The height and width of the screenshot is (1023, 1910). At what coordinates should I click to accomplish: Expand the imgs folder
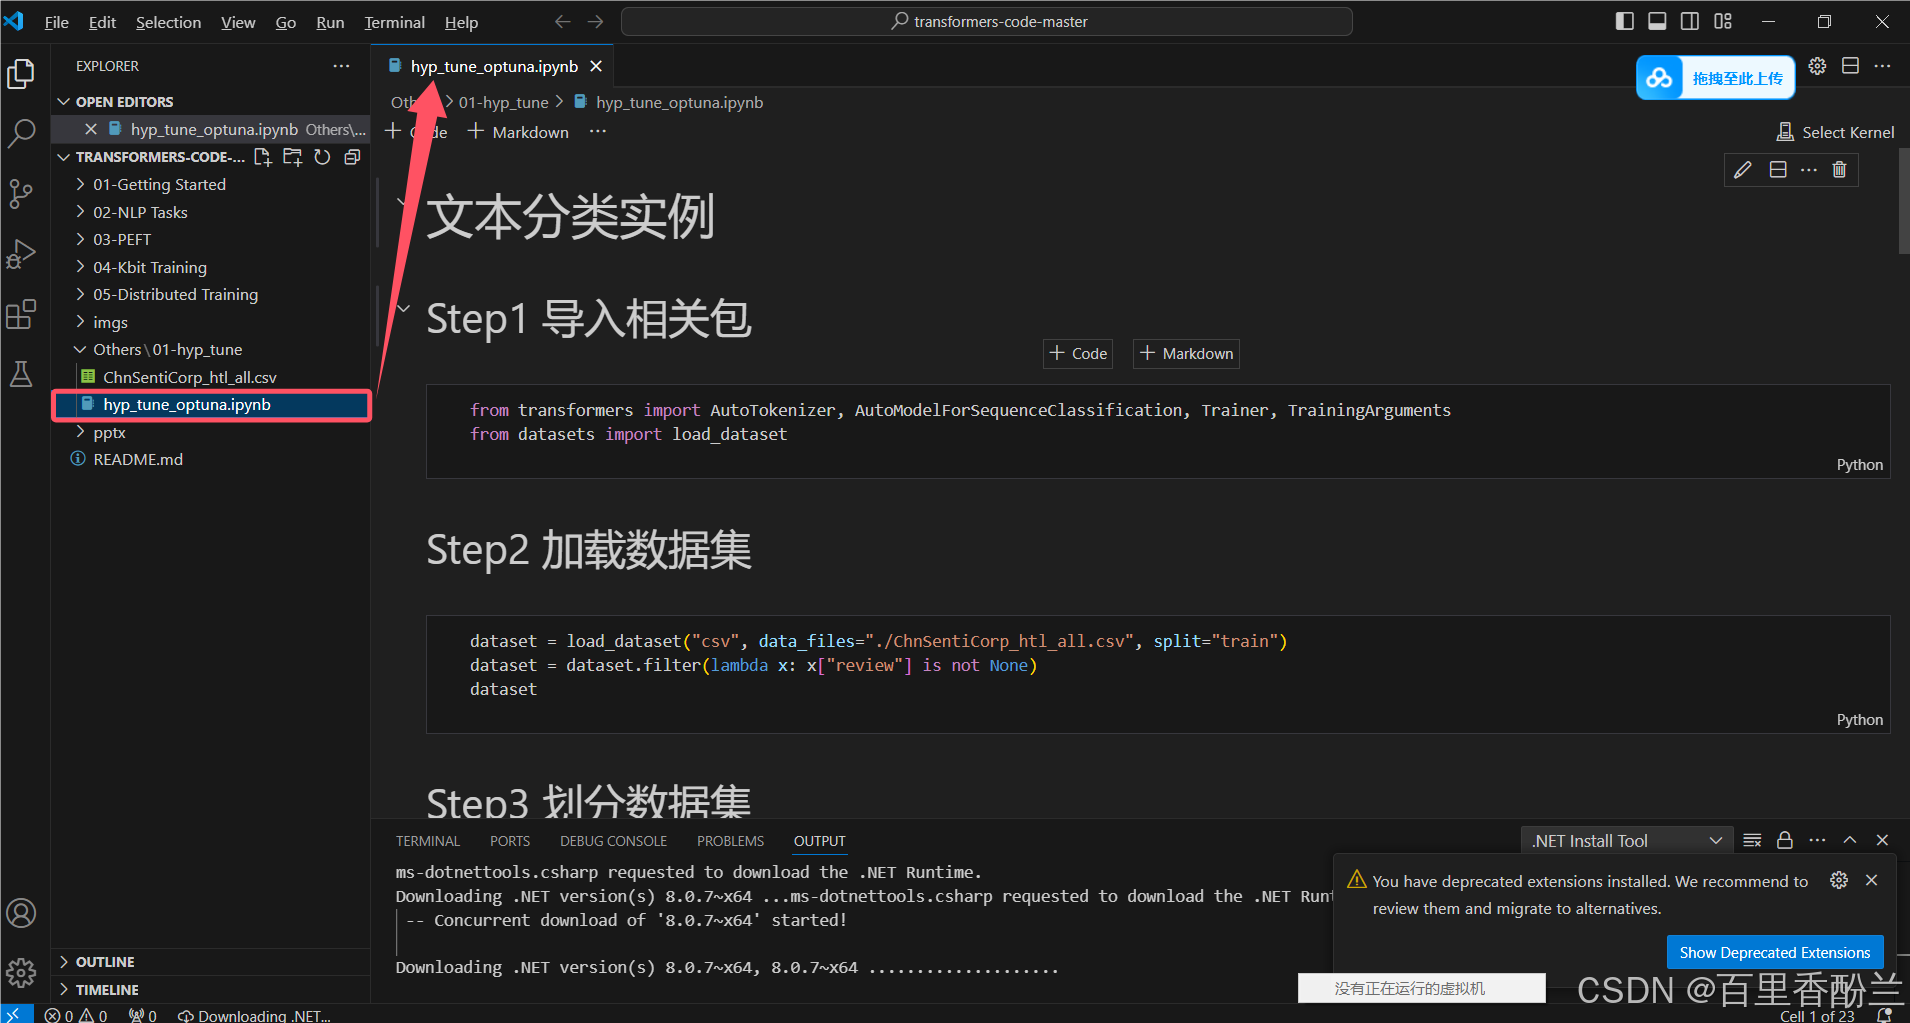tap(80, 322)
